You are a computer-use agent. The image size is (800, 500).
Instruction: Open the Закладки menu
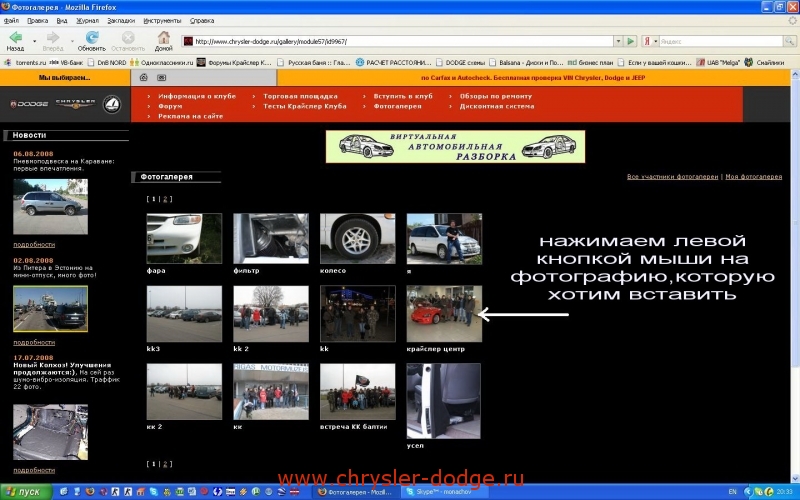tap(121, 21)
